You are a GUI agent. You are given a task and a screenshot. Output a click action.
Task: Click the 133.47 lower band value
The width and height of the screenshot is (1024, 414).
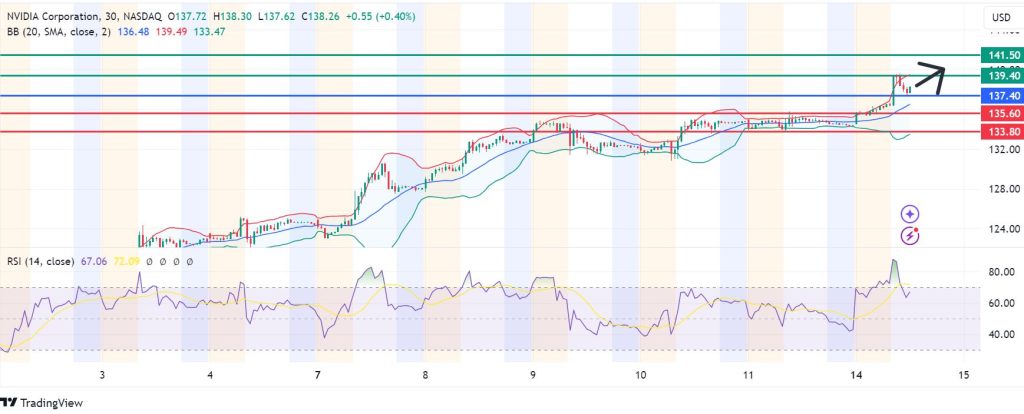tap(208, 31)
